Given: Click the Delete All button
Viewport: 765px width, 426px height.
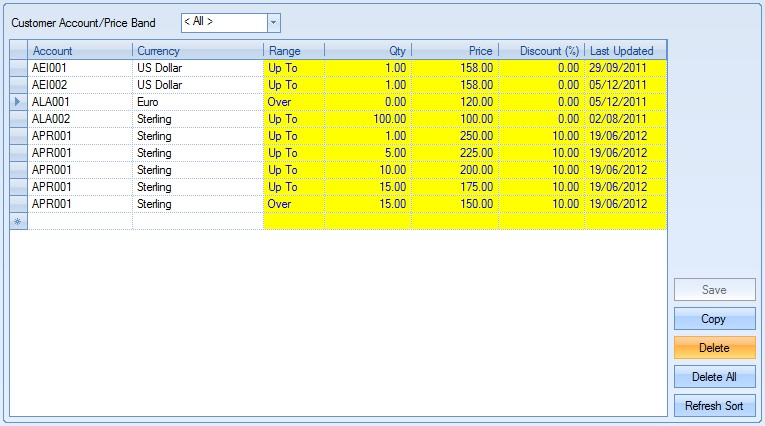Looking at the screenshot, I should pyautogui.click(x=714, y=377).
